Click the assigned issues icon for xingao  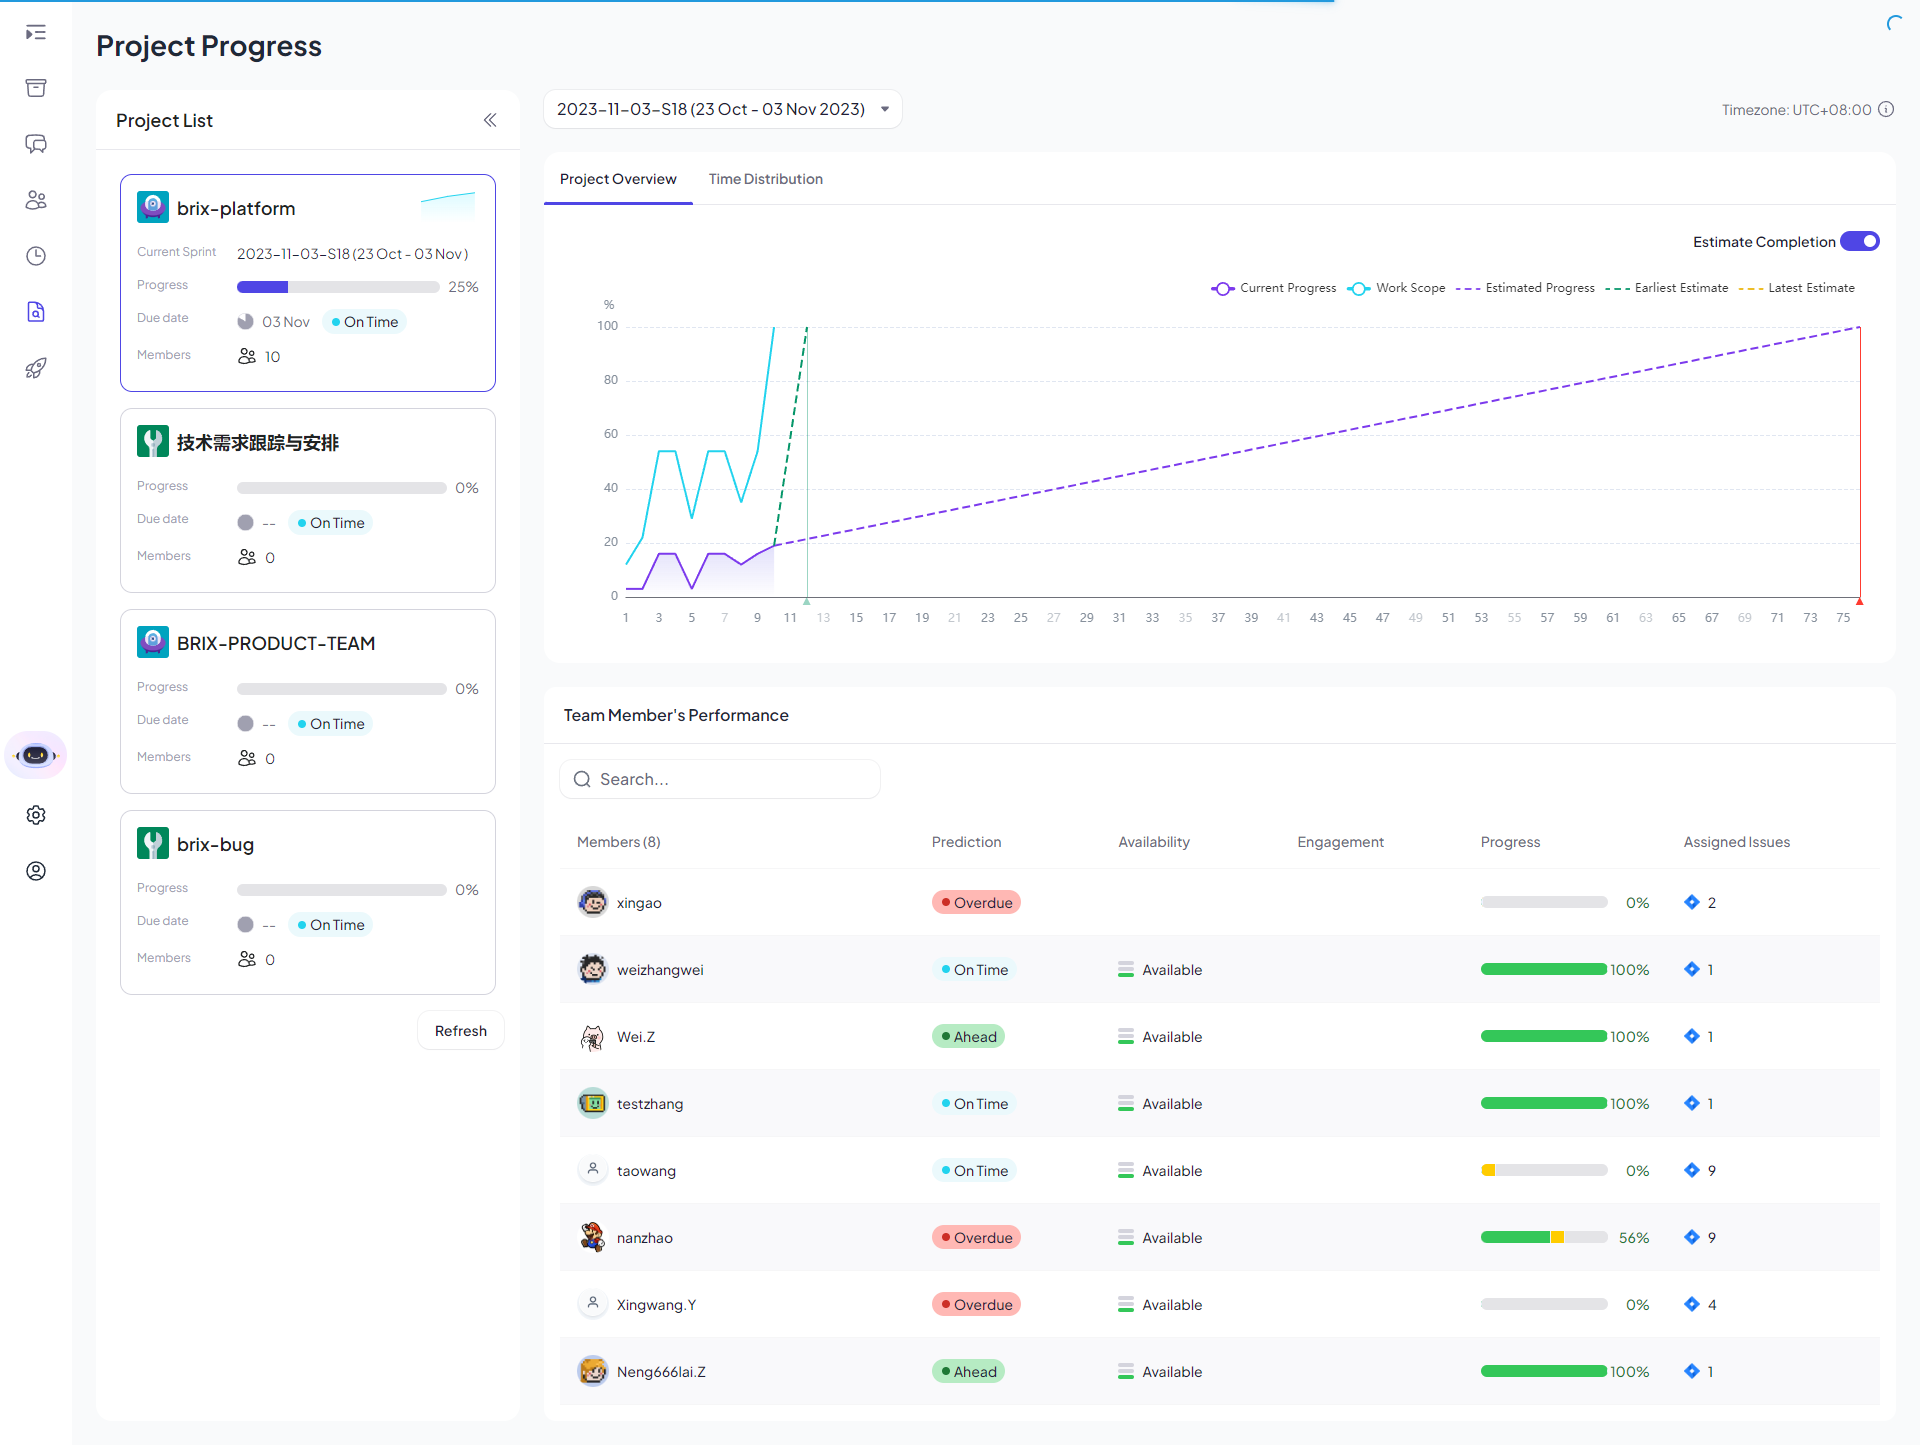[x=1692, y=902]
